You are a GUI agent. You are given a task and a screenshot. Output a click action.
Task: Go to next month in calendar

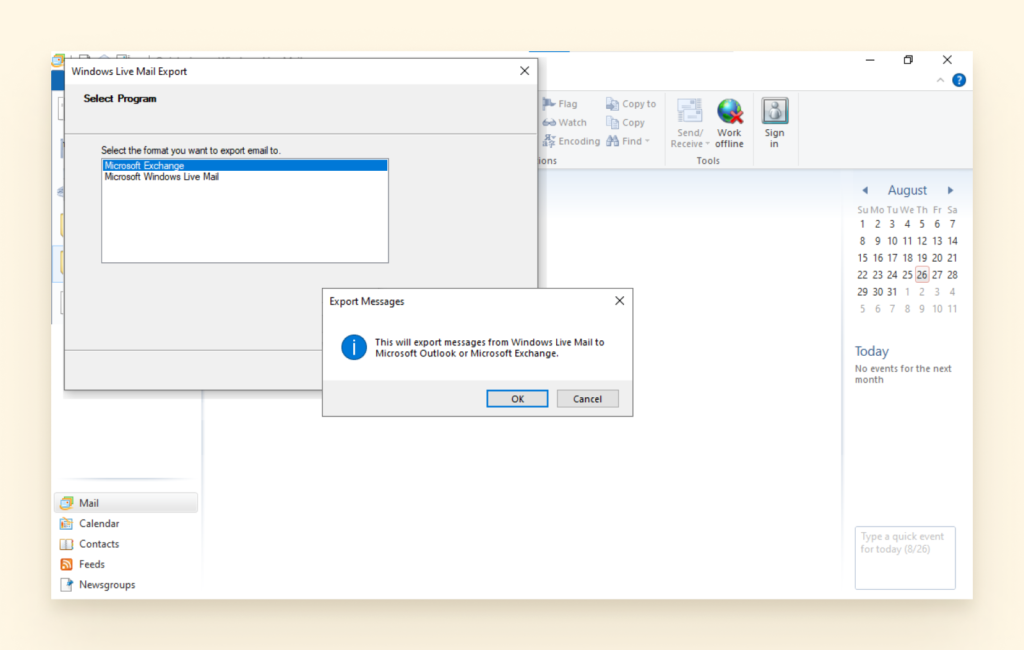pyautogui.click(x=950, y=190)
